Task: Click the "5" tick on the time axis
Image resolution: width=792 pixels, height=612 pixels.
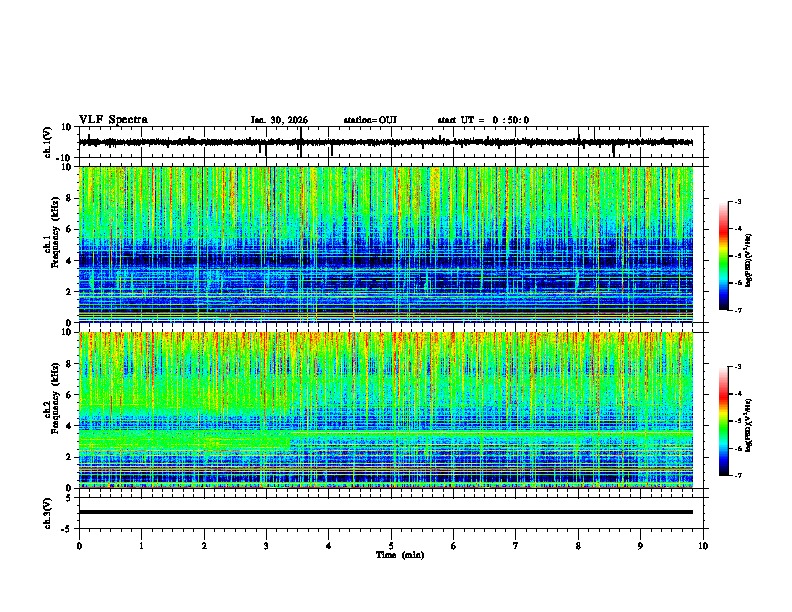Action: point(391,546)
